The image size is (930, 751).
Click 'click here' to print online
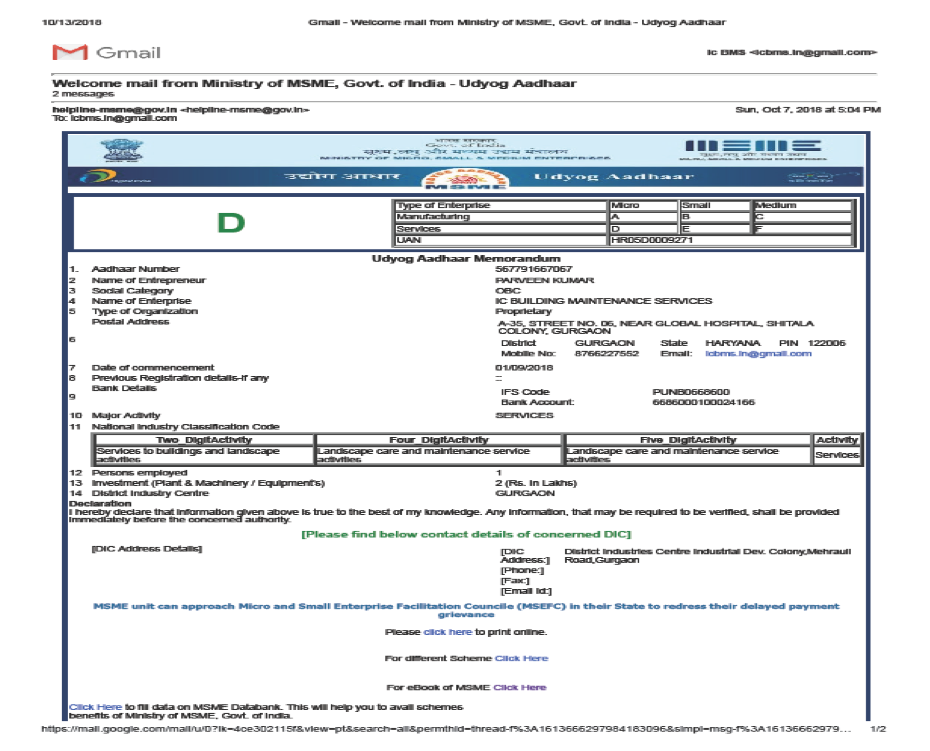pyautogui.click(x=447, y=632)
